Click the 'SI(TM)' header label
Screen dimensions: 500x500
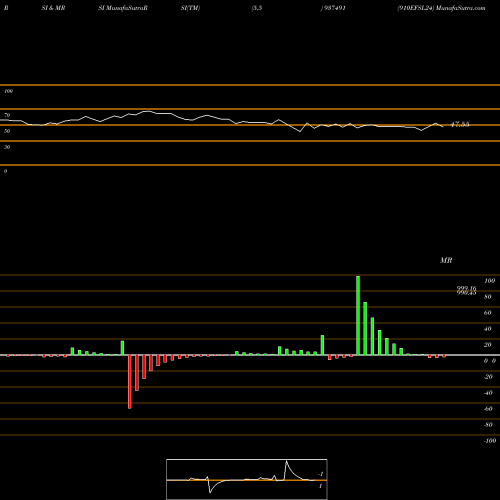click(x=190, y=8)
